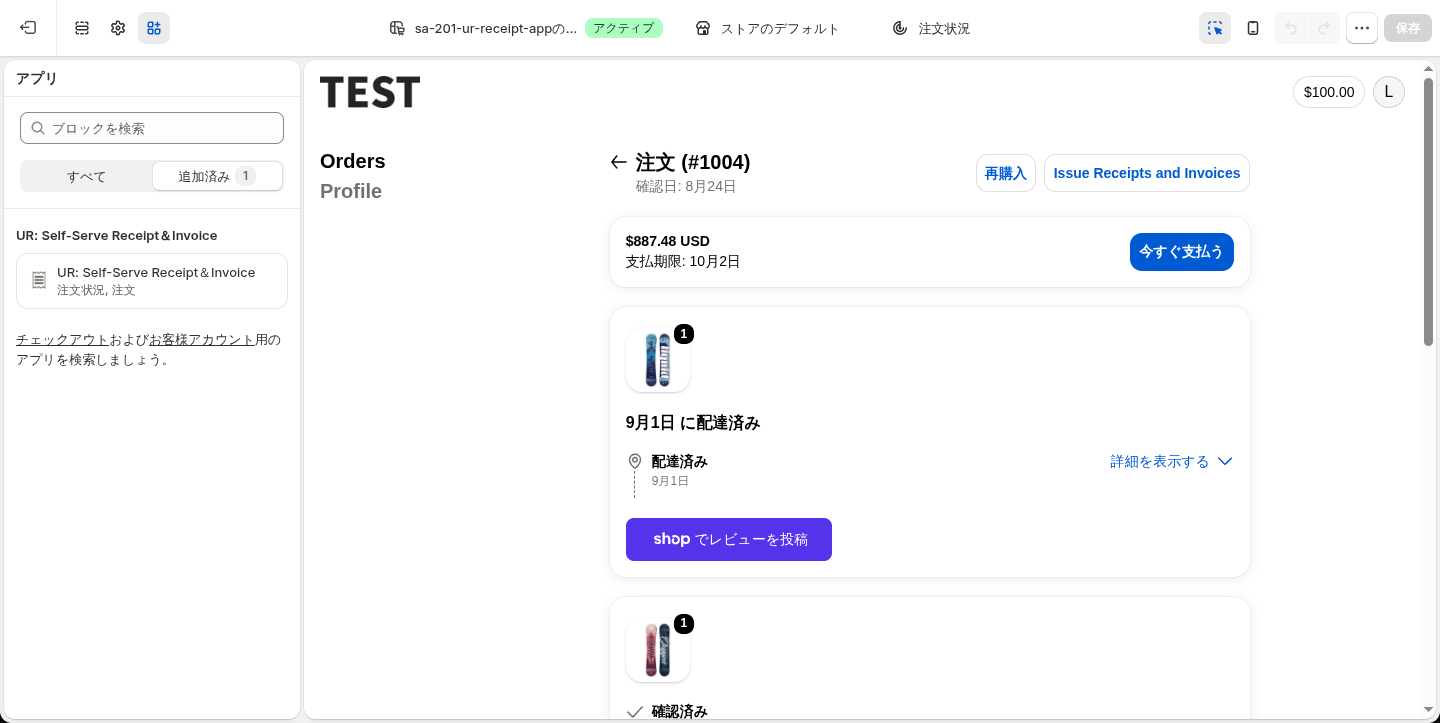Viewport: 1440px width, 723px height.
Task: Click the 保存 save button
Action: coord(1408,28)
